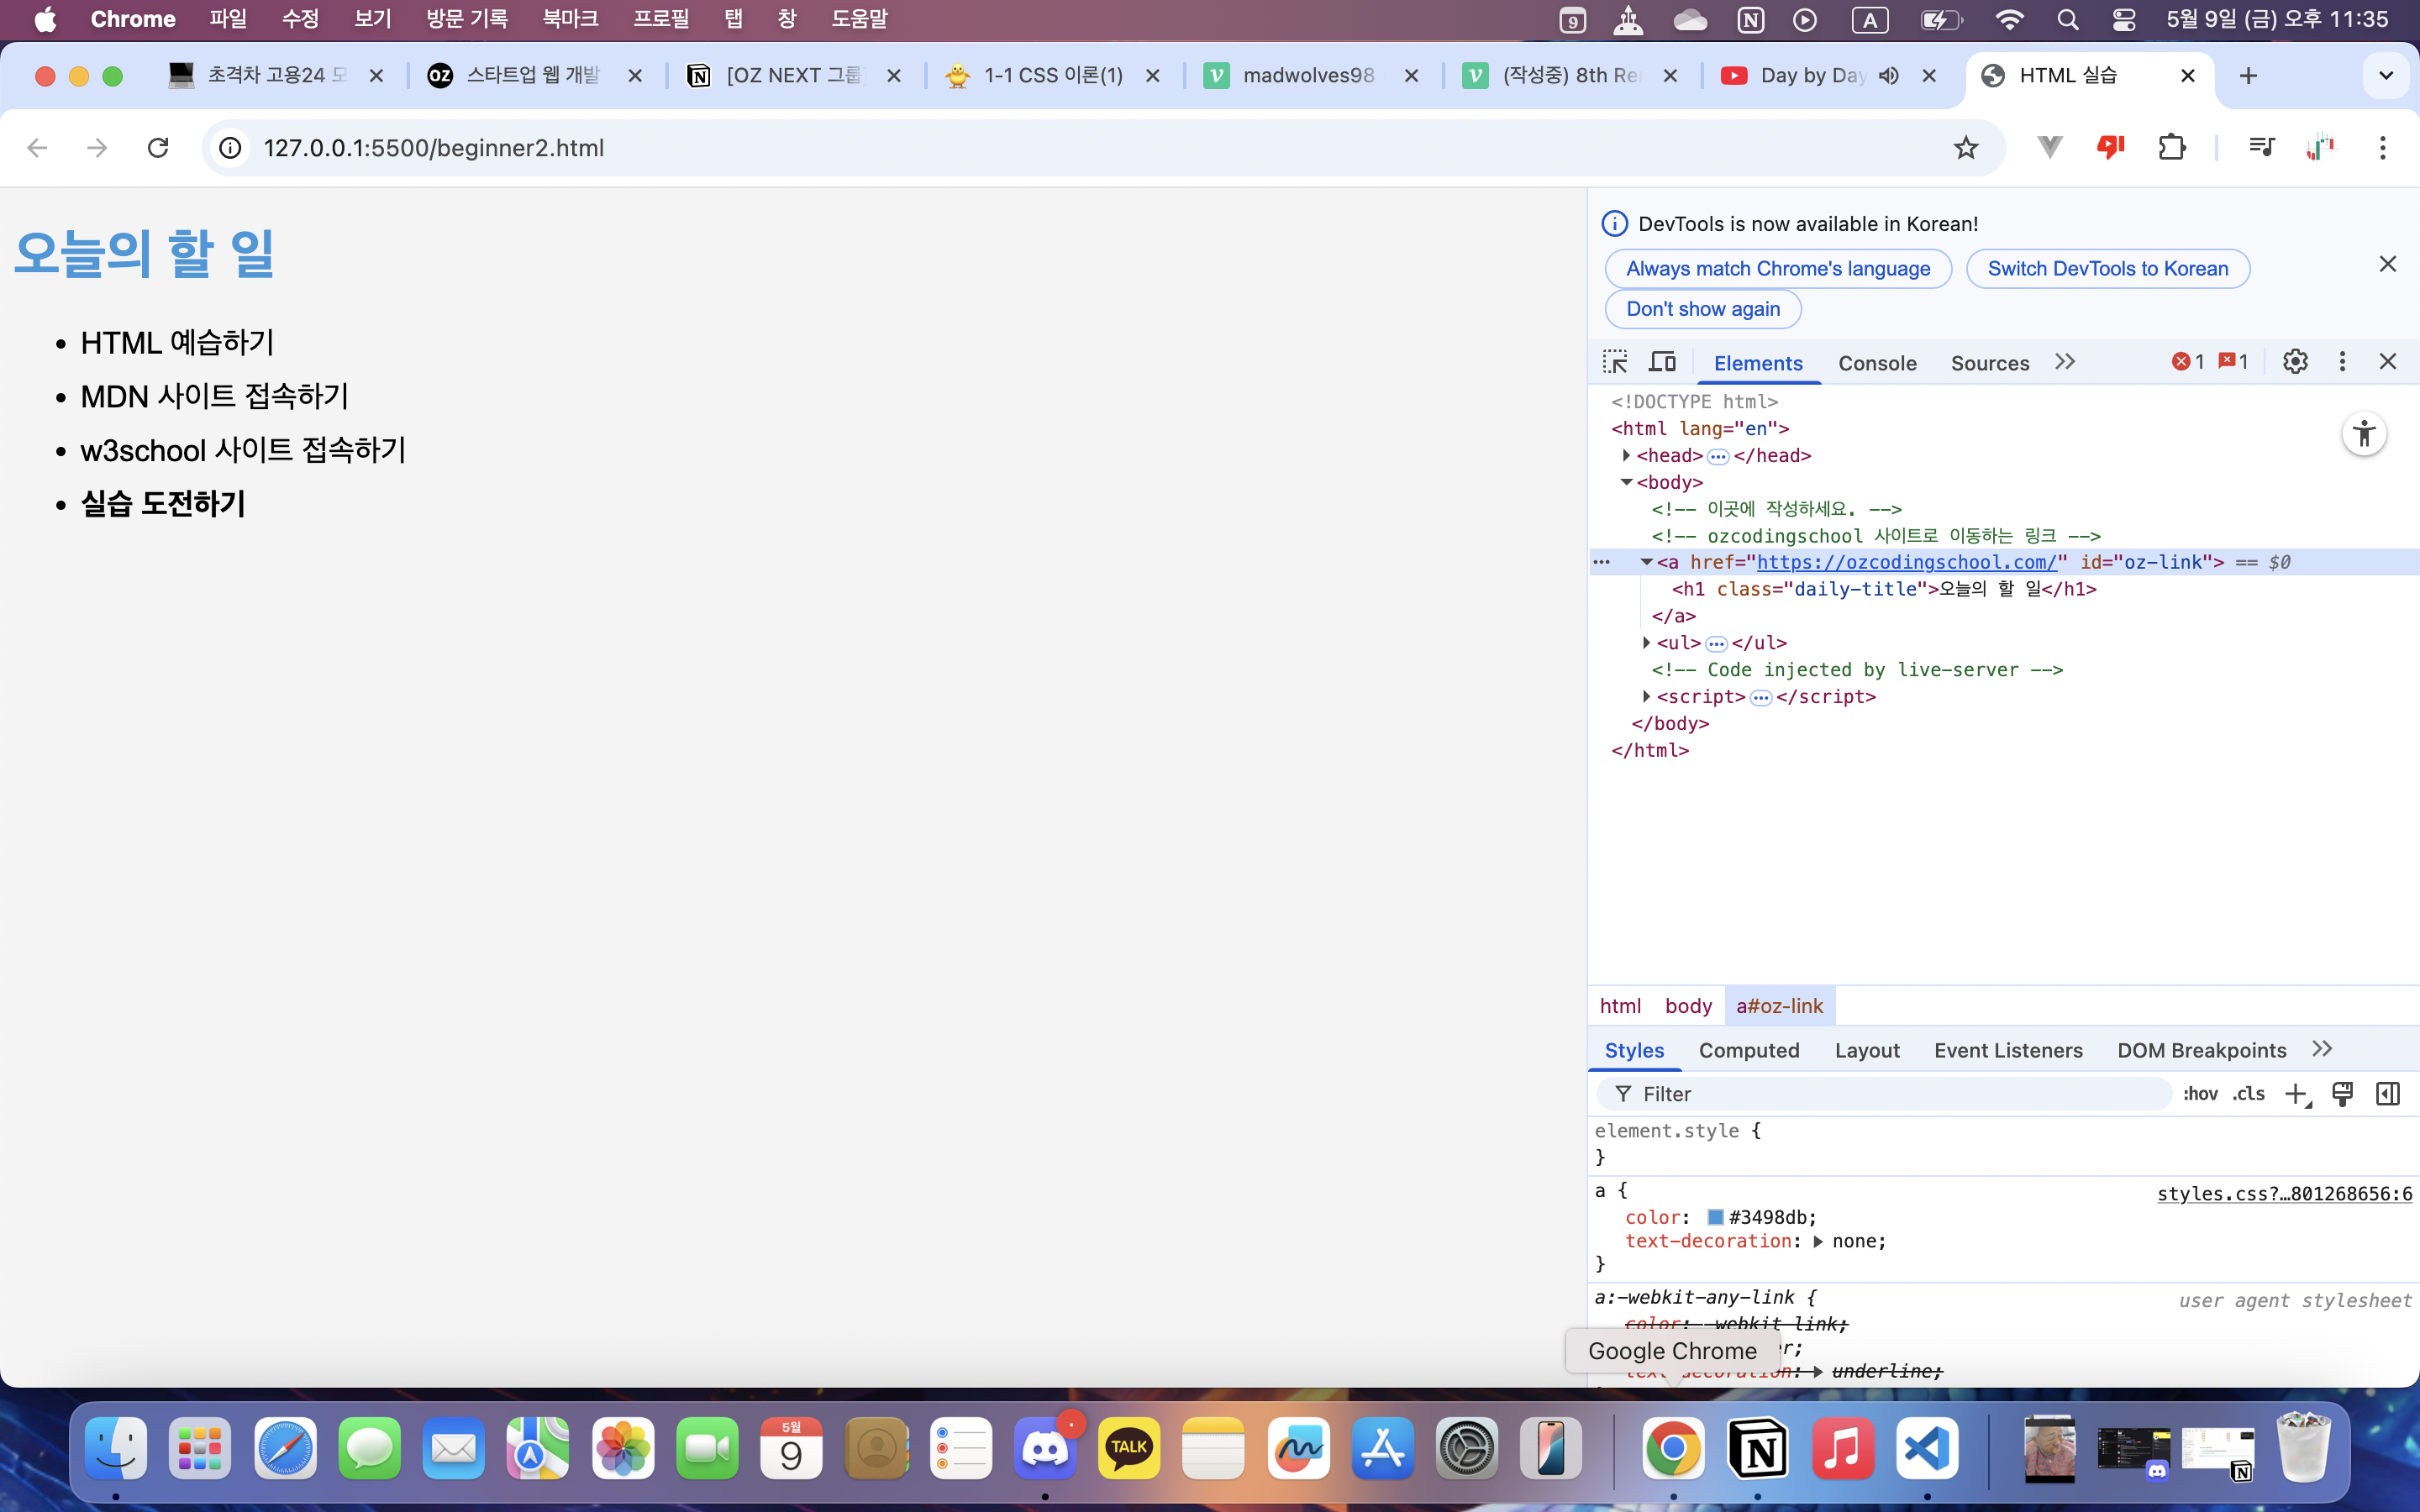The image size is (2420, 1512).
Task: Toggle the device toolbar icon
Action: (1663, 362)
